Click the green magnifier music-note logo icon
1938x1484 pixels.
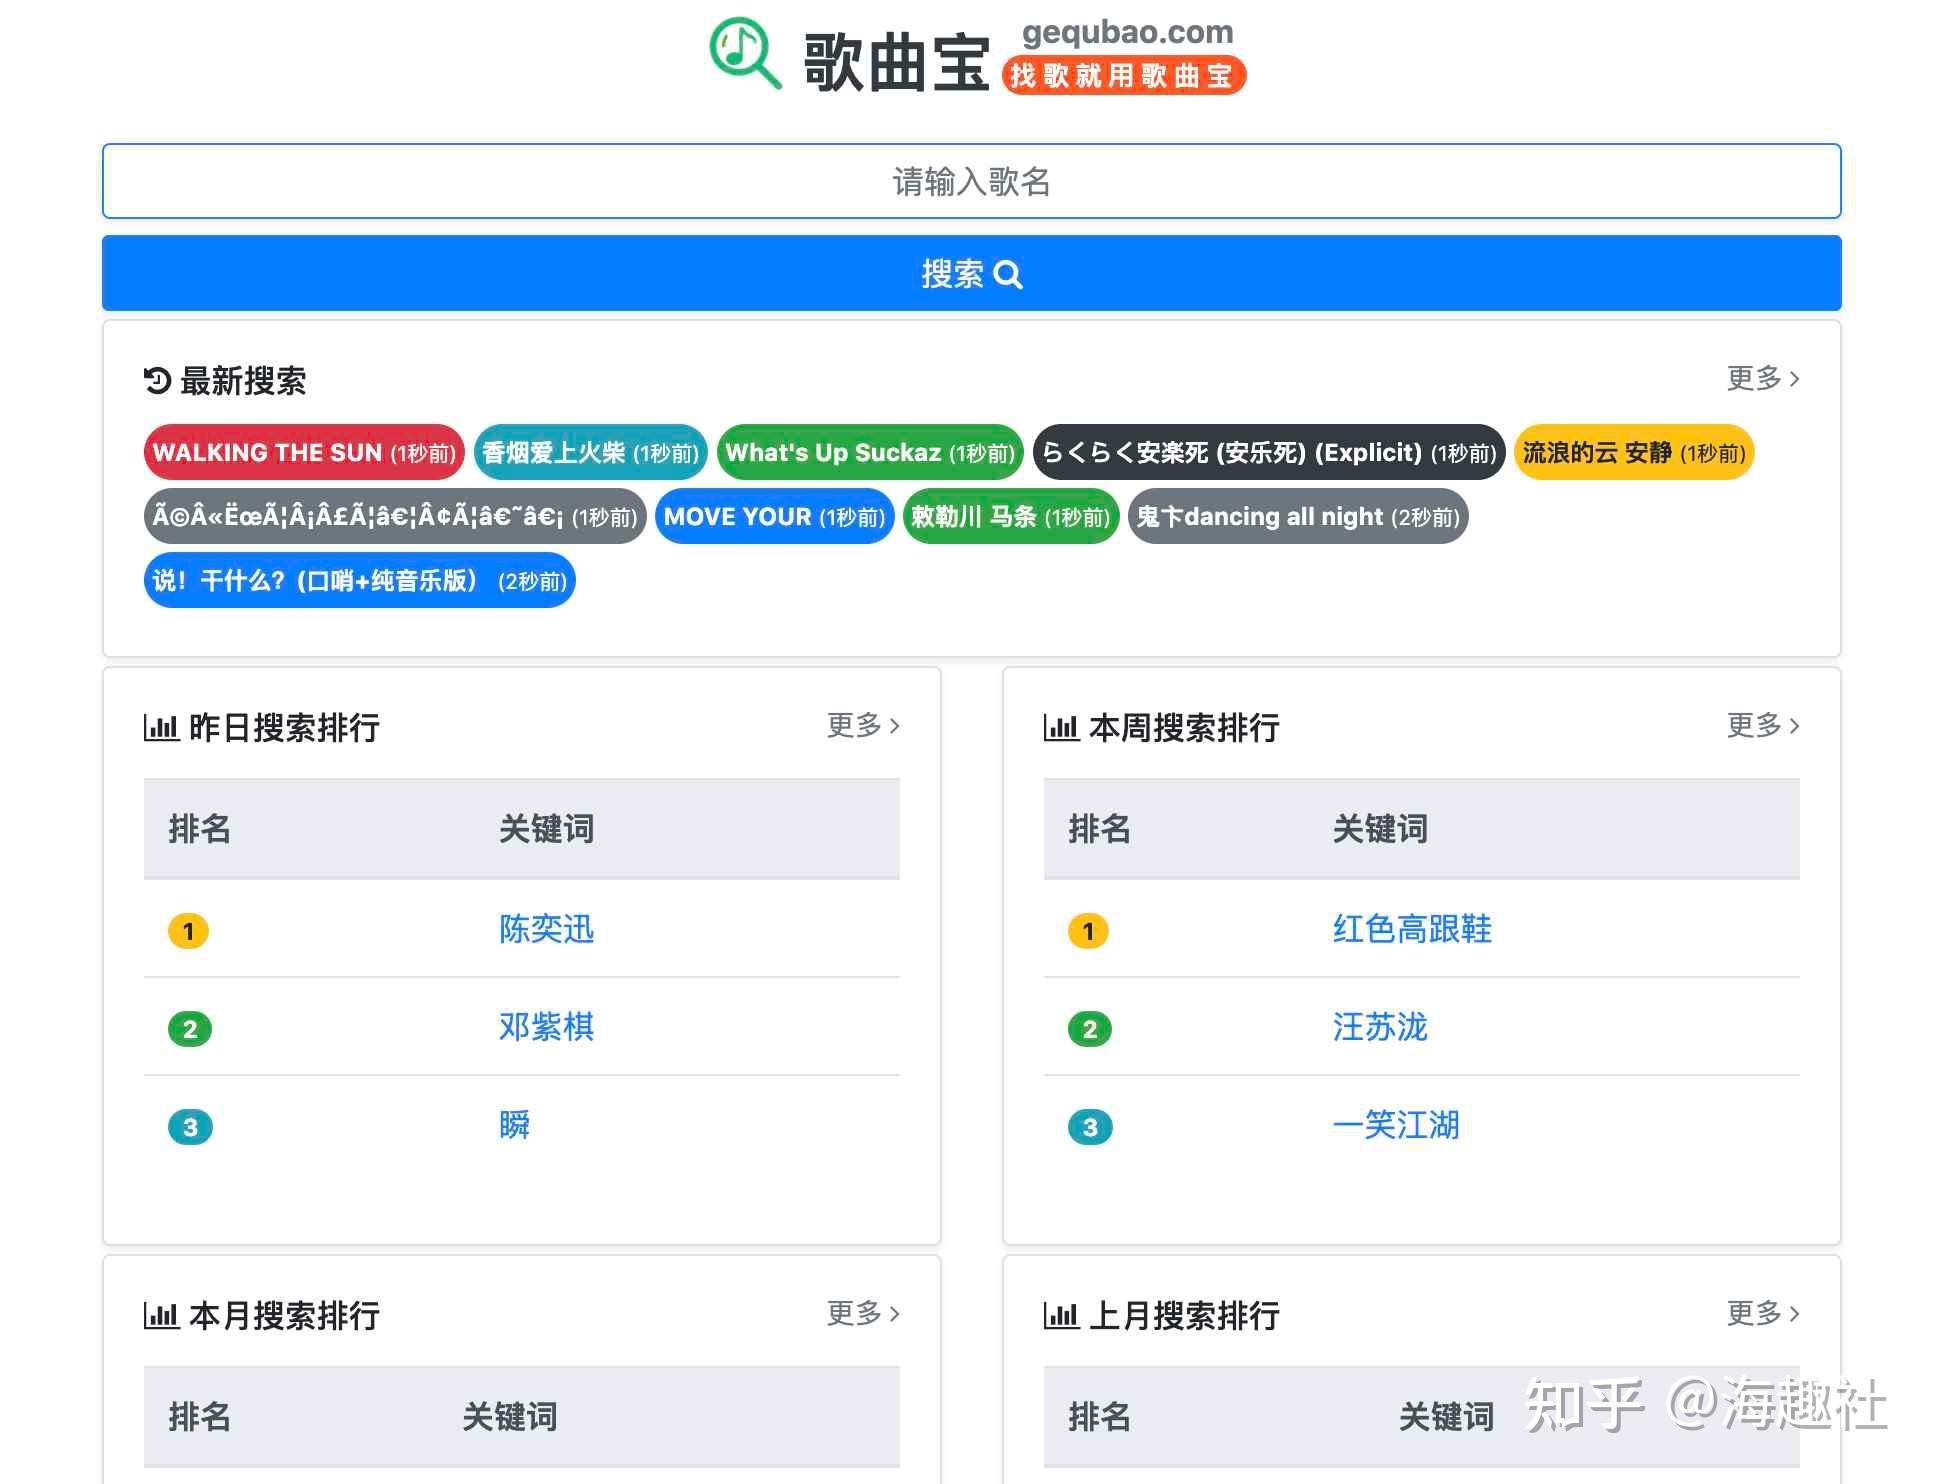pyautogui.click(x=744, y=52)
